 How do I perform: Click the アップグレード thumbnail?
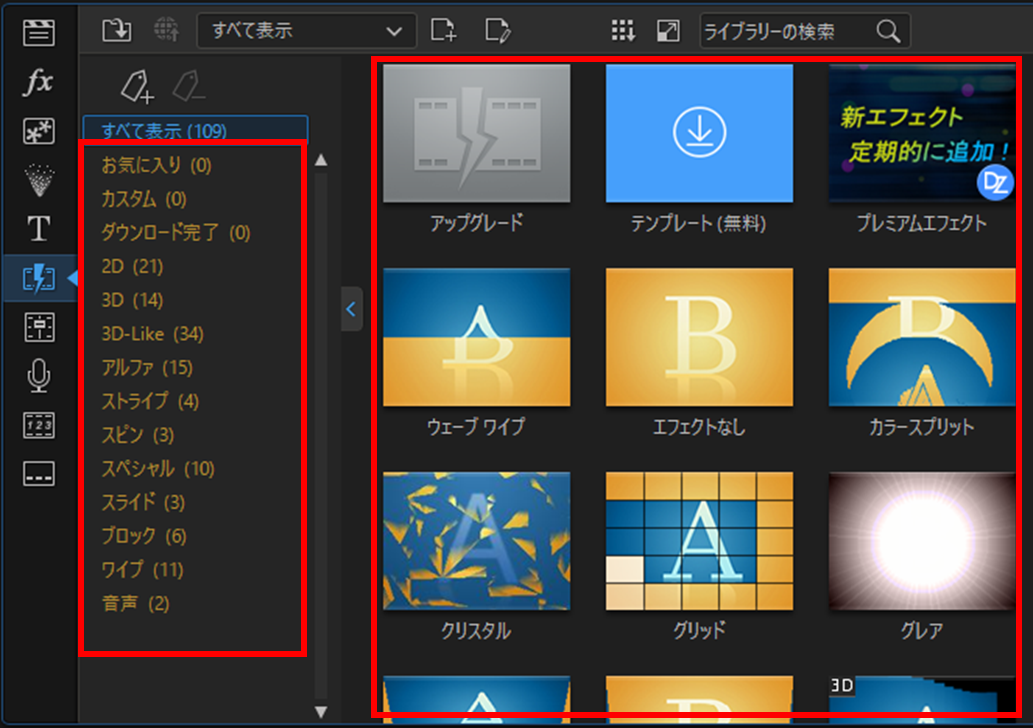coord(476,133)
